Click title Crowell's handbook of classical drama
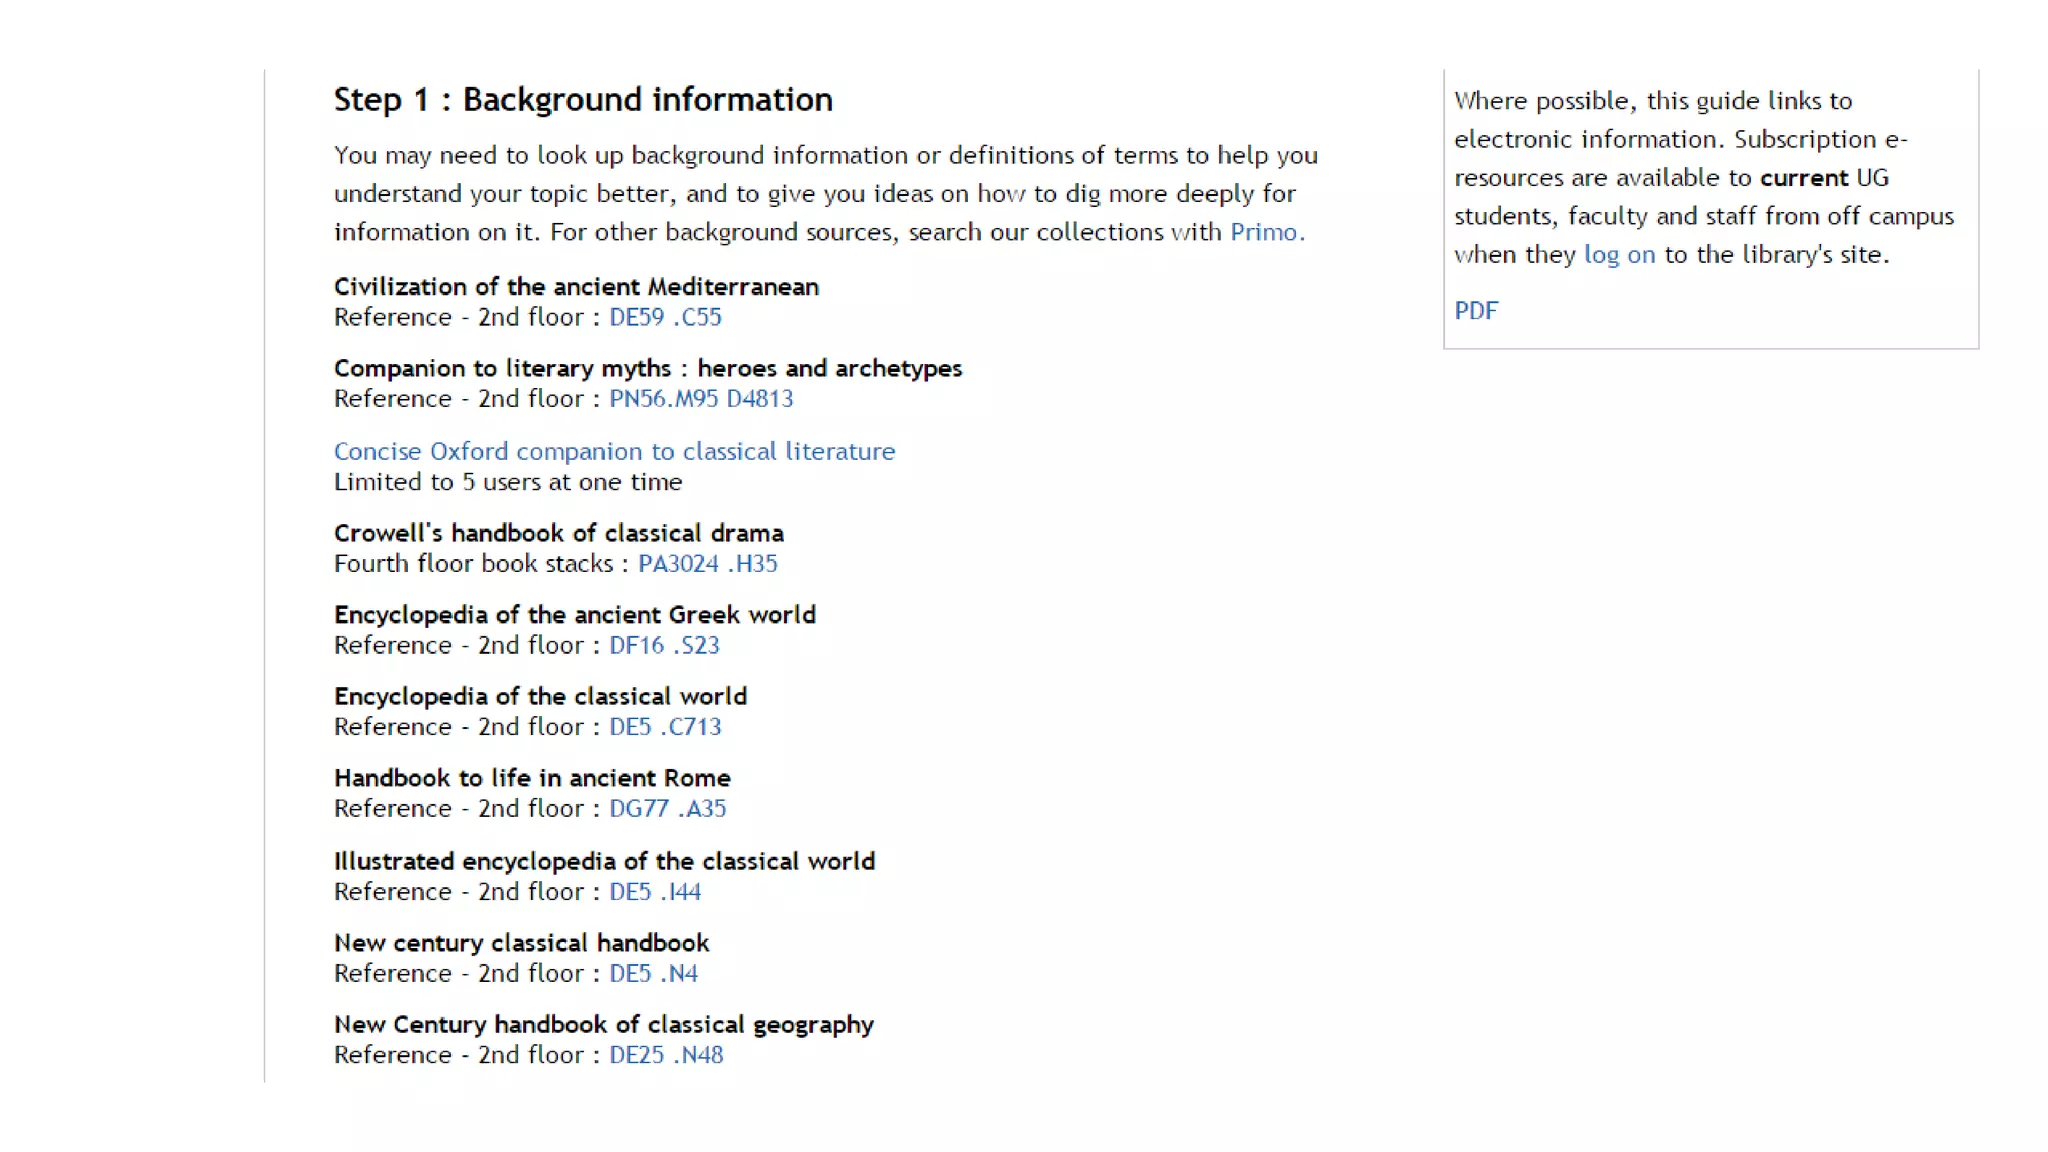The image size is (2048, 1152). (558, 533)
